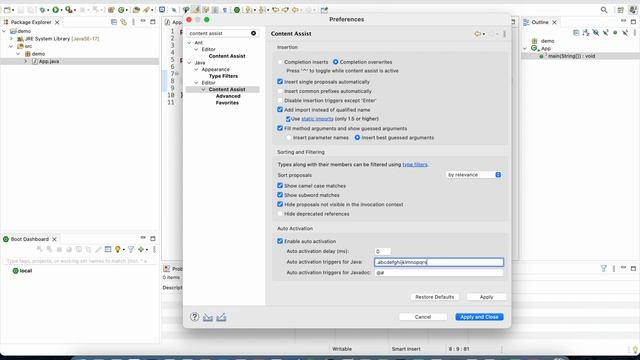Collapse Java node in preferences tree
Image resolution: width=640 pixels, height=360 pixels.
(189, 62)
